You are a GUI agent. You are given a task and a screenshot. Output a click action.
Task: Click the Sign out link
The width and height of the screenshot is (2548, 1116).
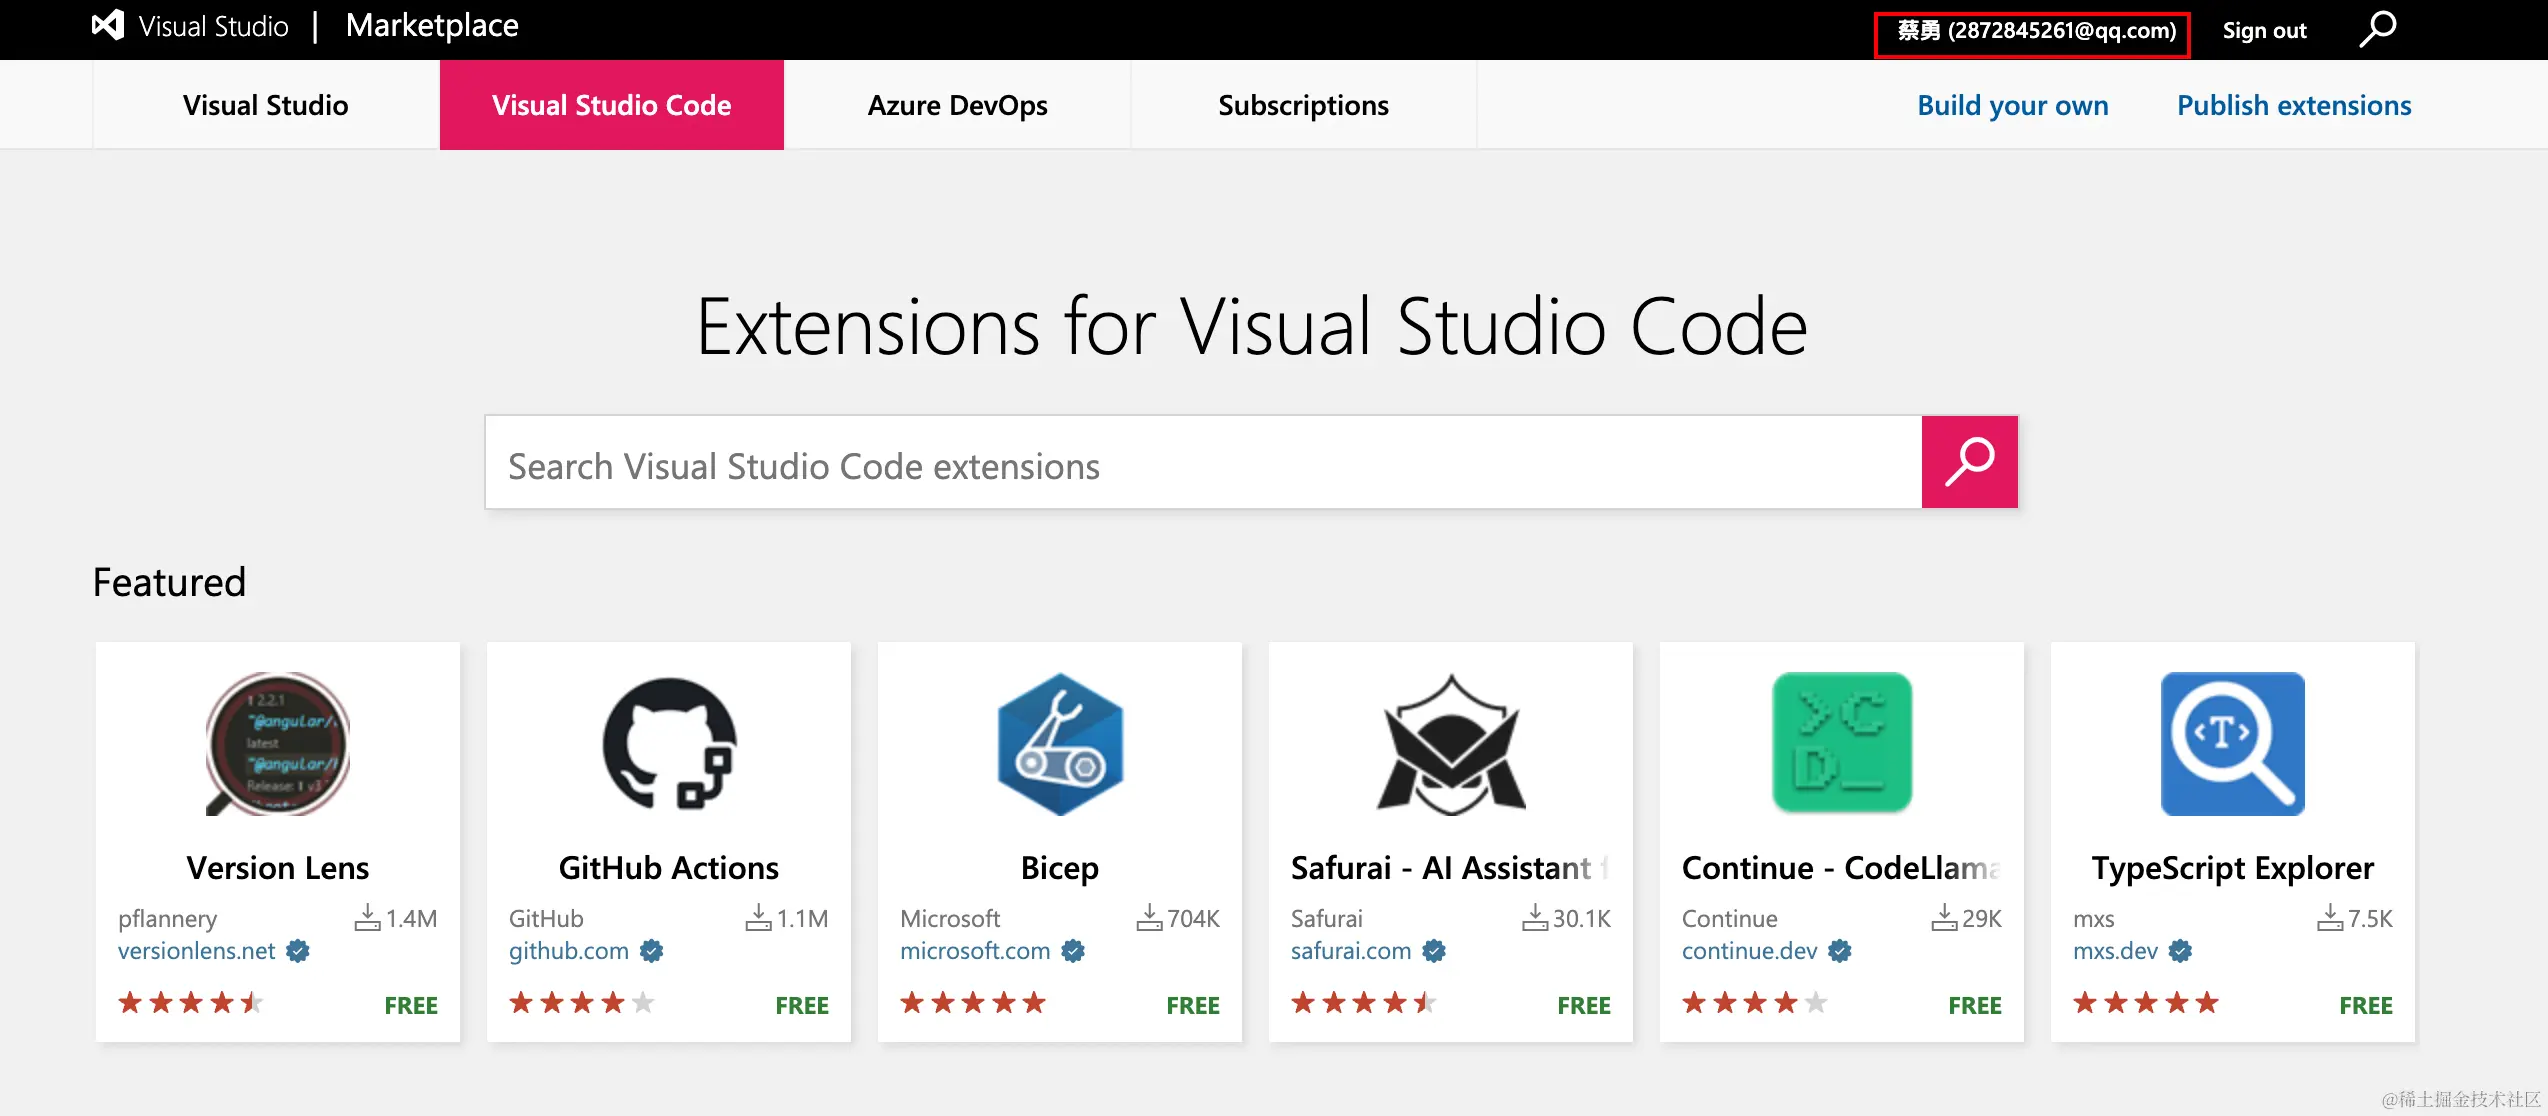pos(2264,30)
